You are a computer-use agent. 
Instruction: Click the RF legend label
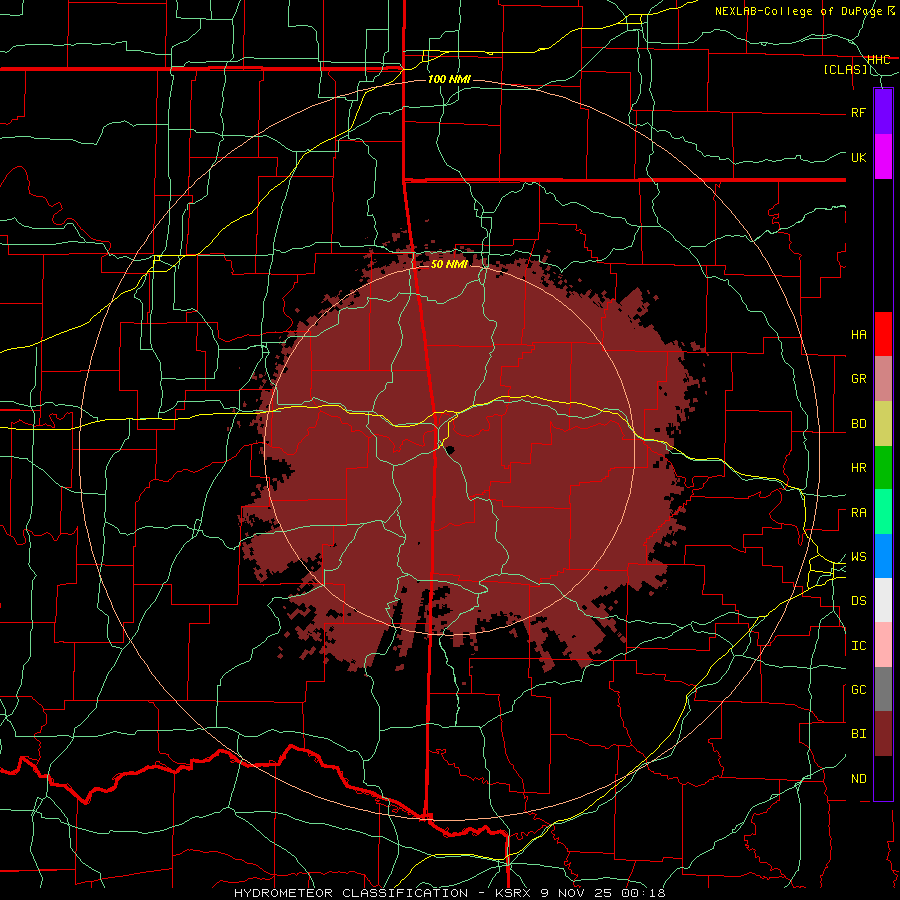coord(858,112)
